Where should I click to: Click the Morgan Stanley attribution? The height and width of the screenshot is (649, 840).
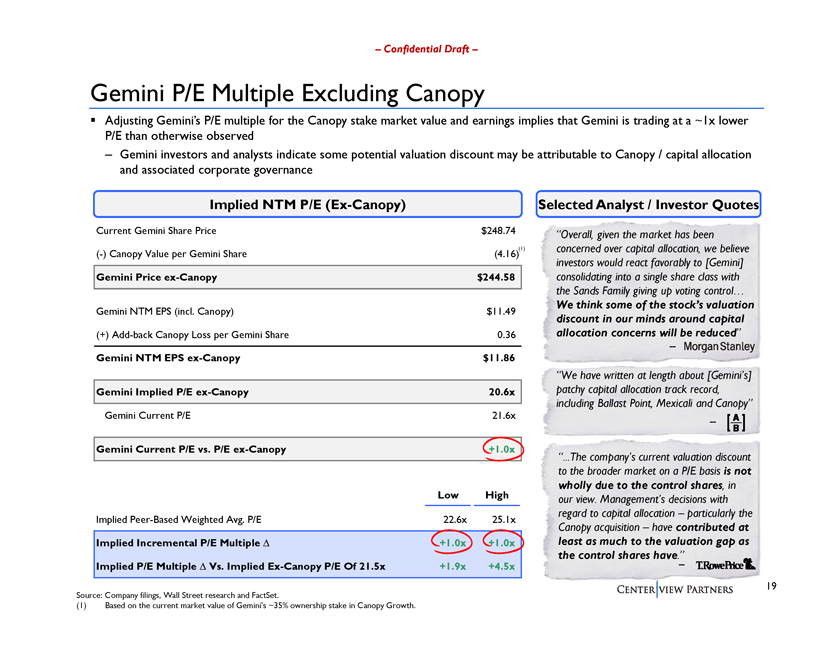[x=719, y=347]
